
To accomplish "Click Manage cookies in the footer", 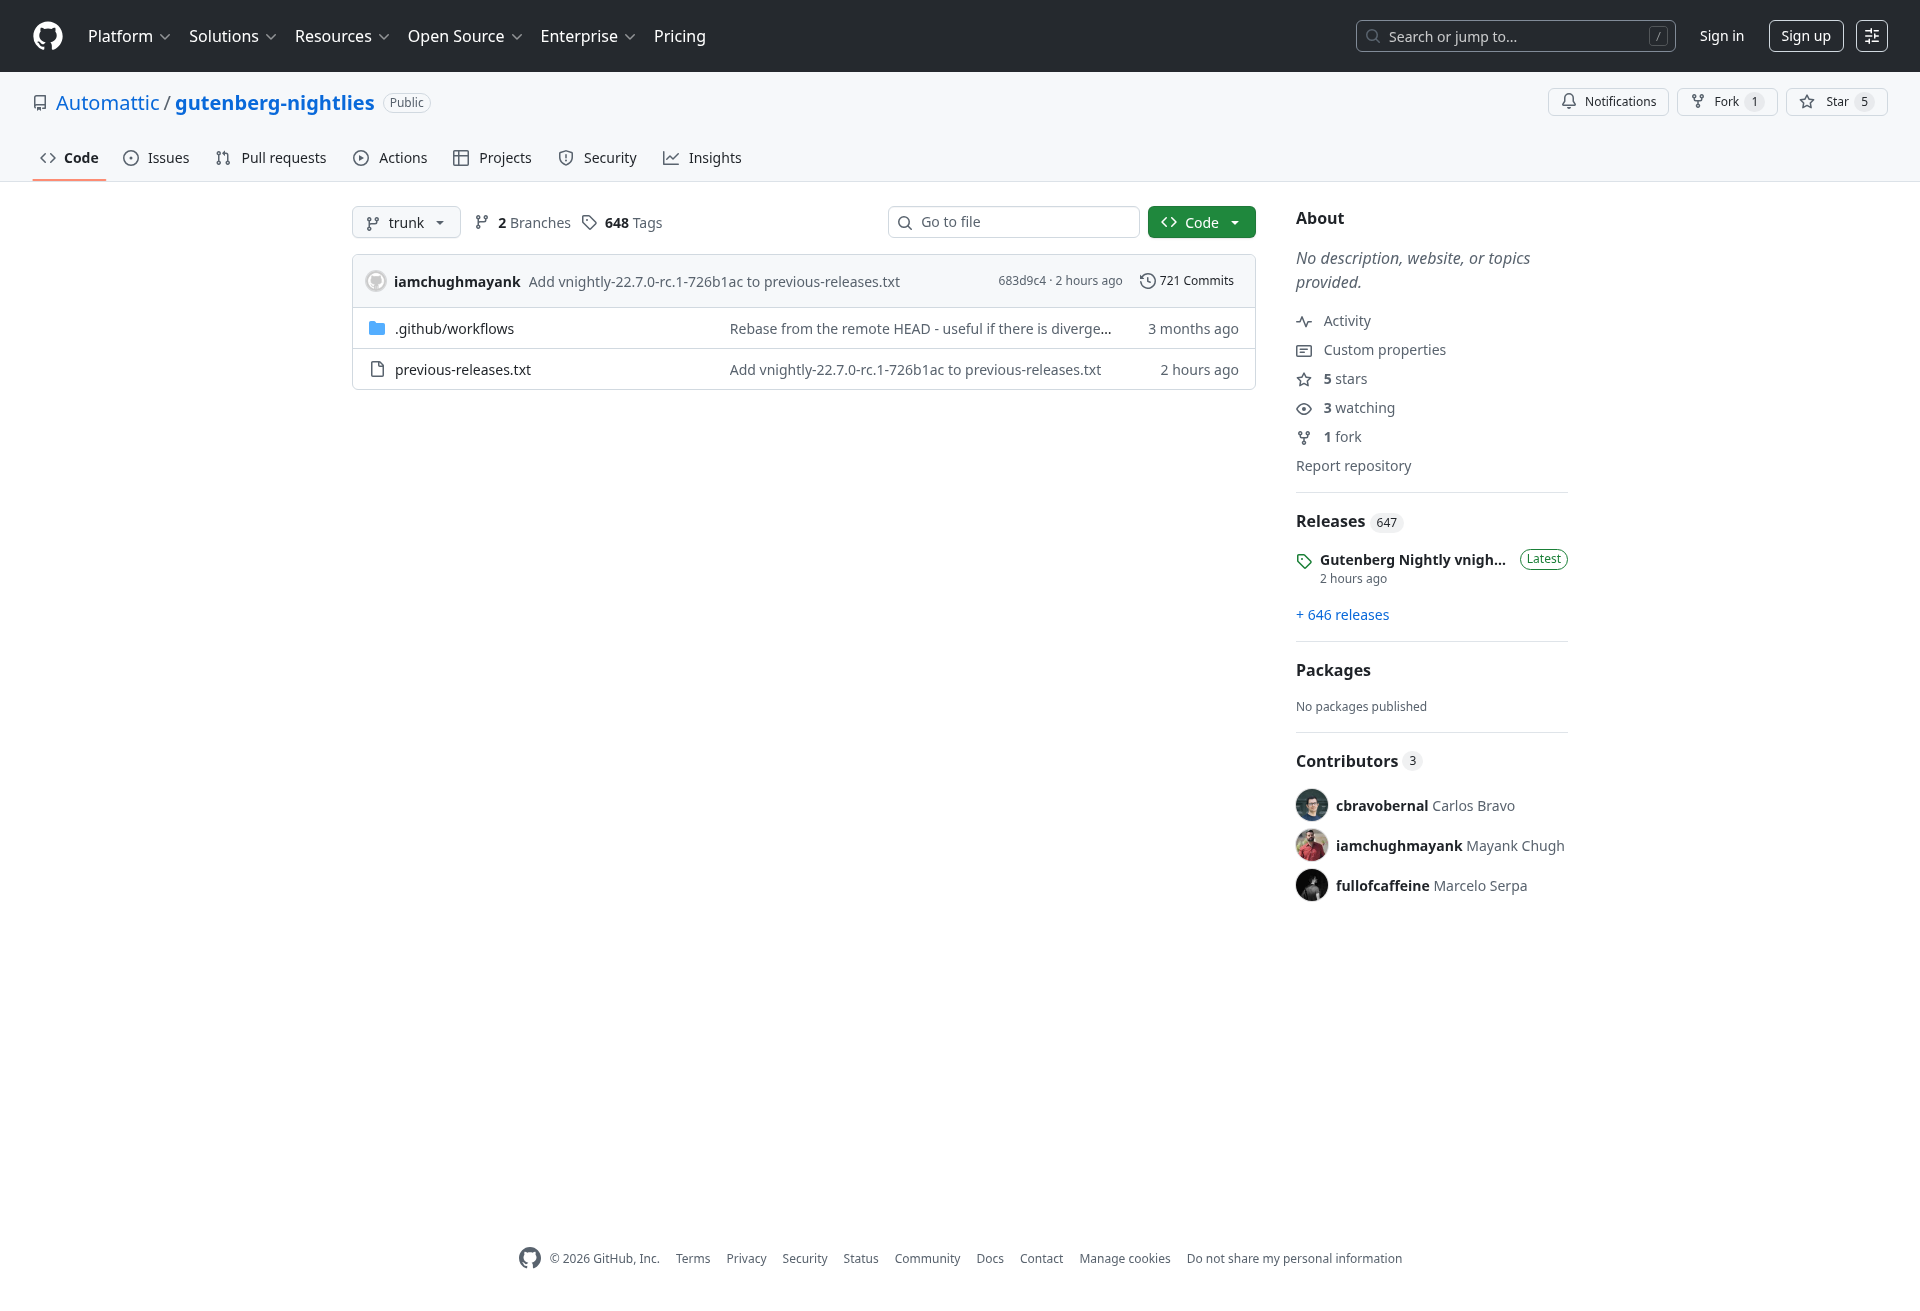I will 1125,1259.
